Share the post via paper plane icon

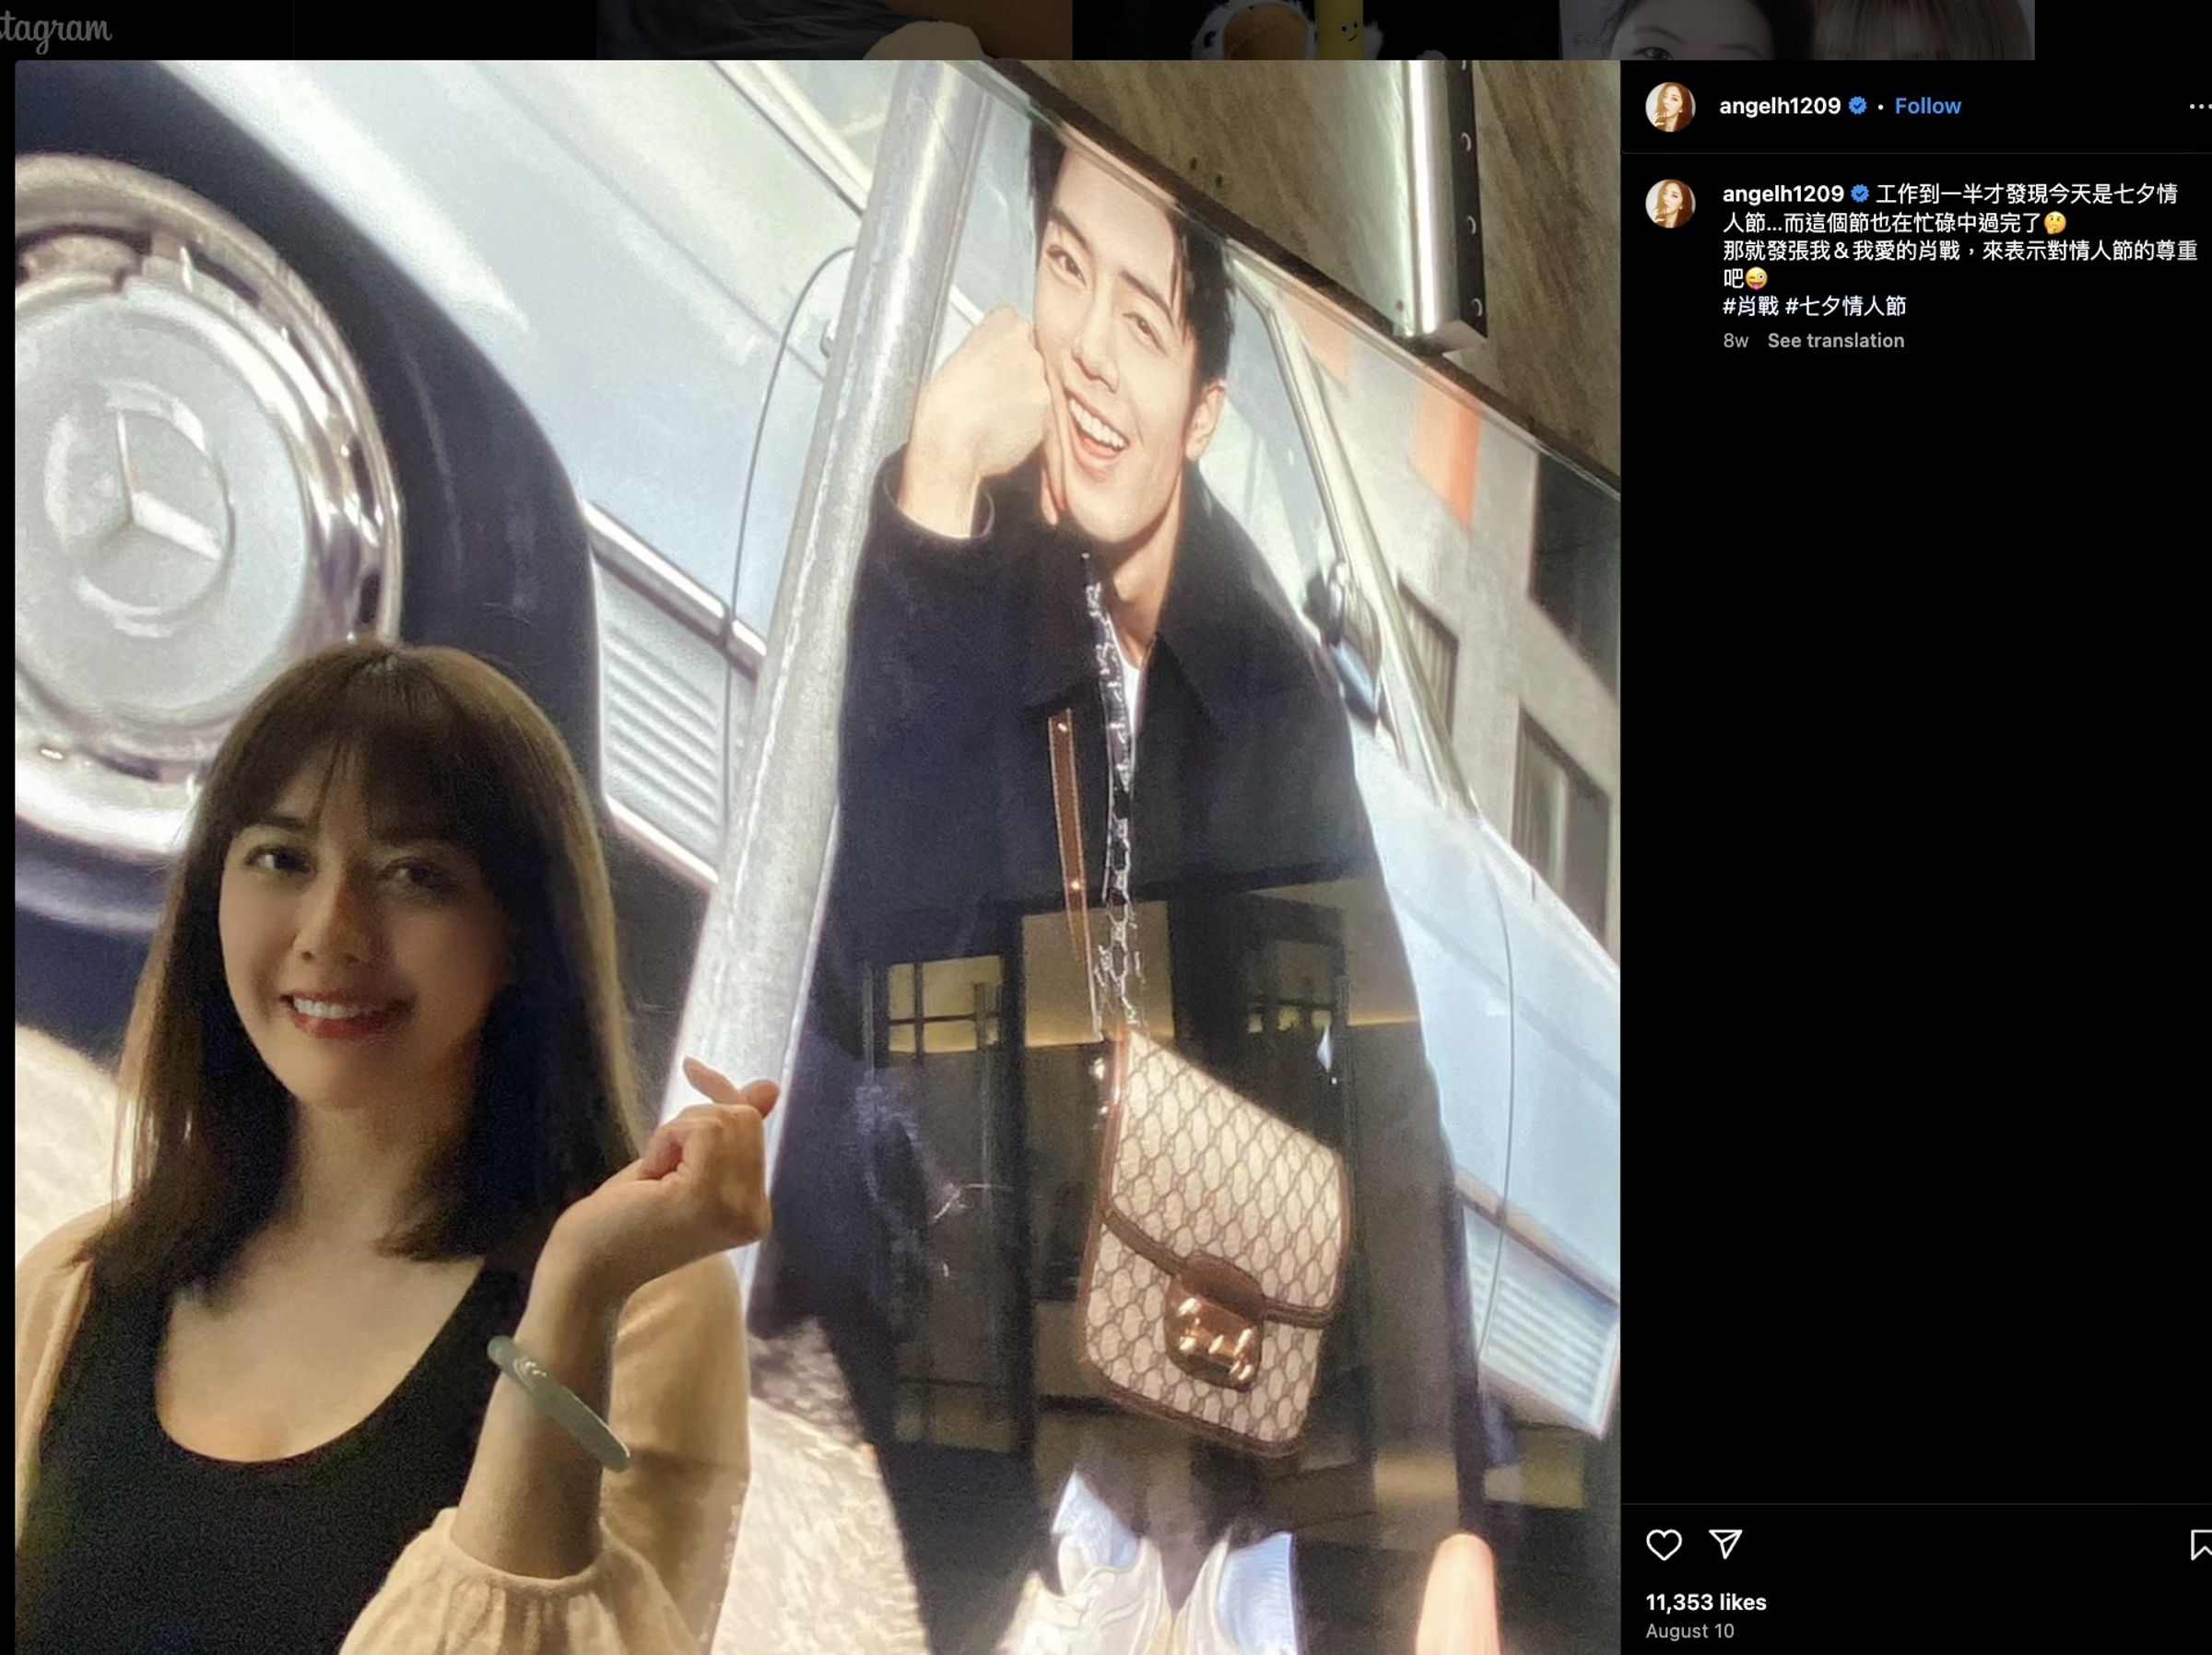click(x=1725, y=1544)
